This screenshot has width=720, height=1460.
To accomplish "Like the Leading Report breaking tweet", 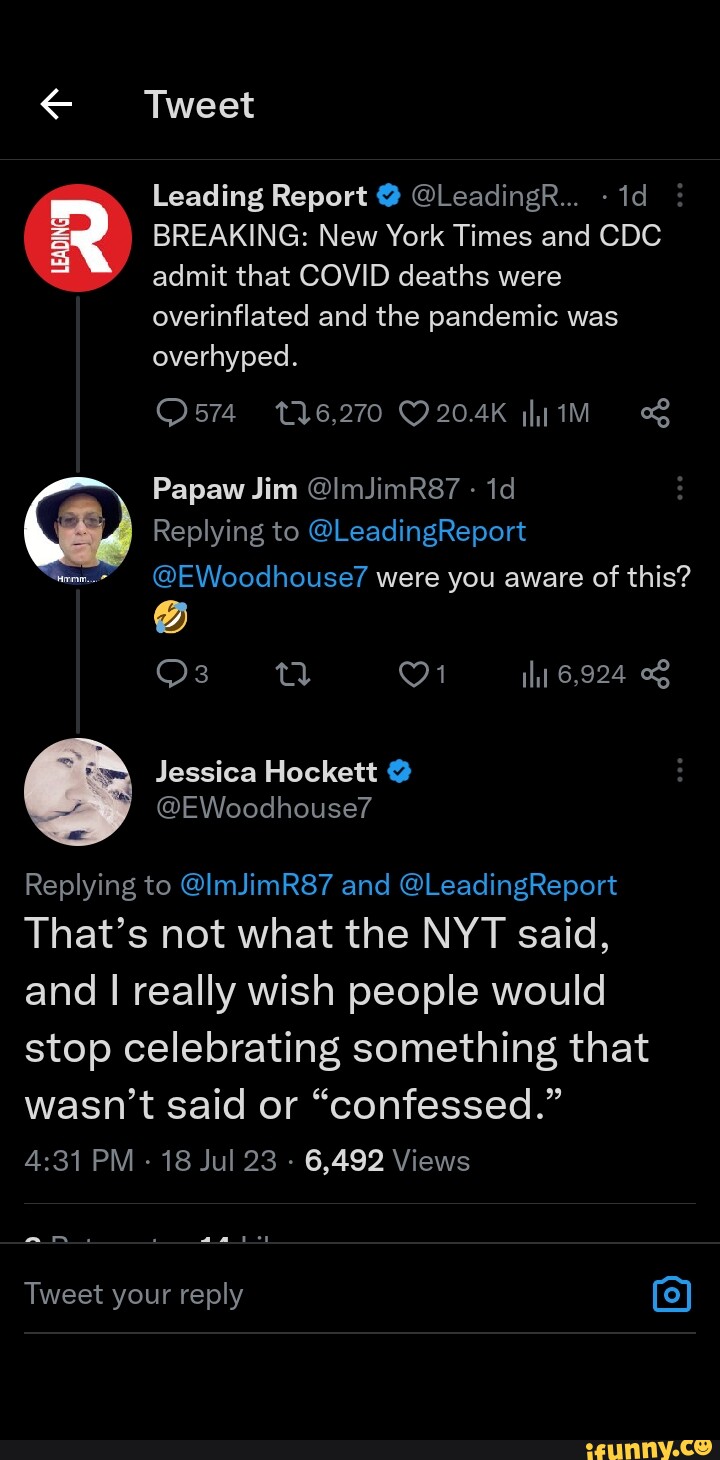I will pyautogui.click(x=412, y=413).
